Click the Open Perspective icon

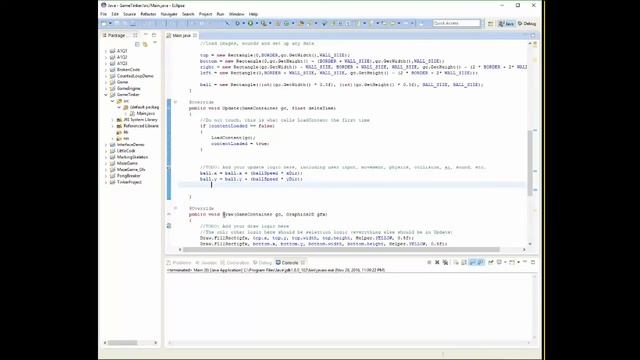pyautogui.click(x=491, y=24)
